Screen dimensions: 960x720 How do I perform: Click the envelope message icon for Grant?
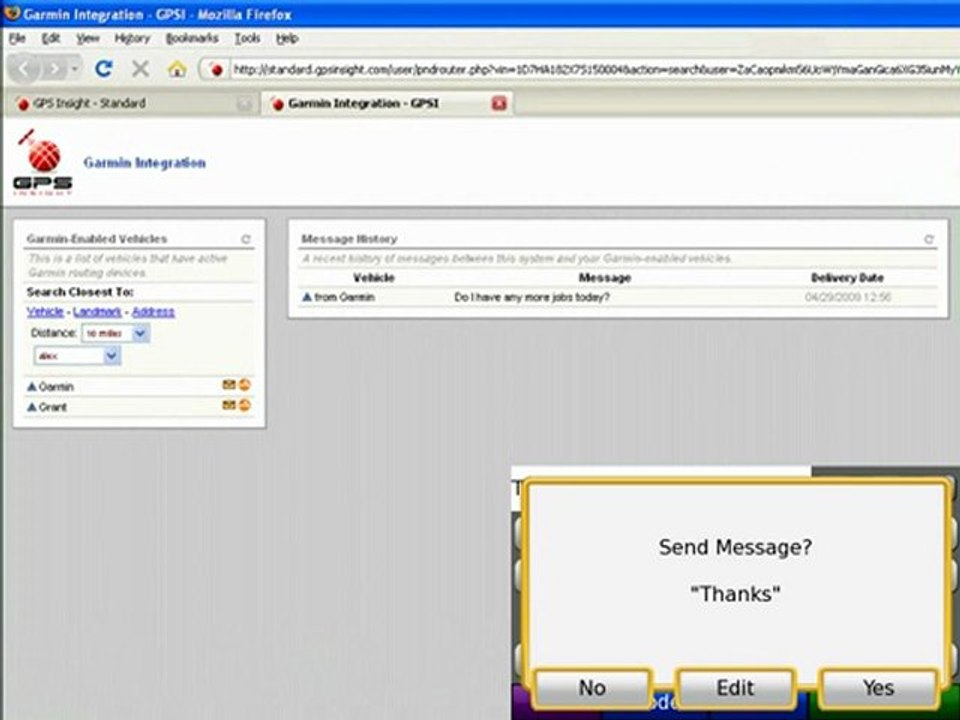229,405
